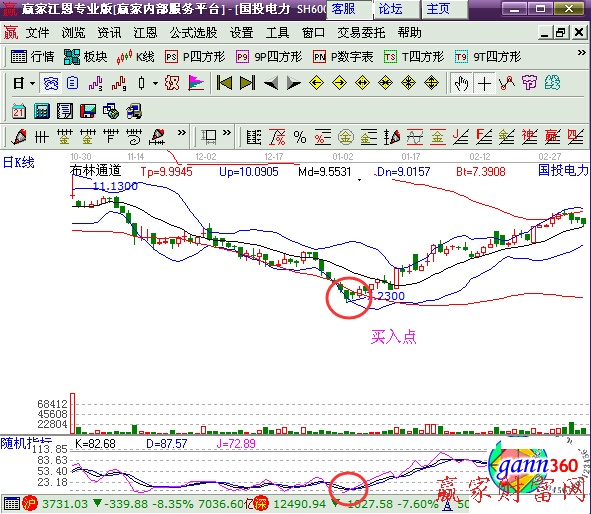This screenshot has height=514, width=591.
Task: Open the 行情 quotes view
Action: point(32,57)
